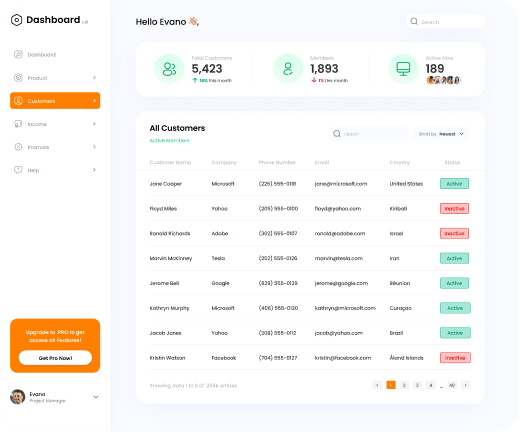Click Evano's profile avatar photo
The width and height of the screenshot is (520, 432).
18,397
